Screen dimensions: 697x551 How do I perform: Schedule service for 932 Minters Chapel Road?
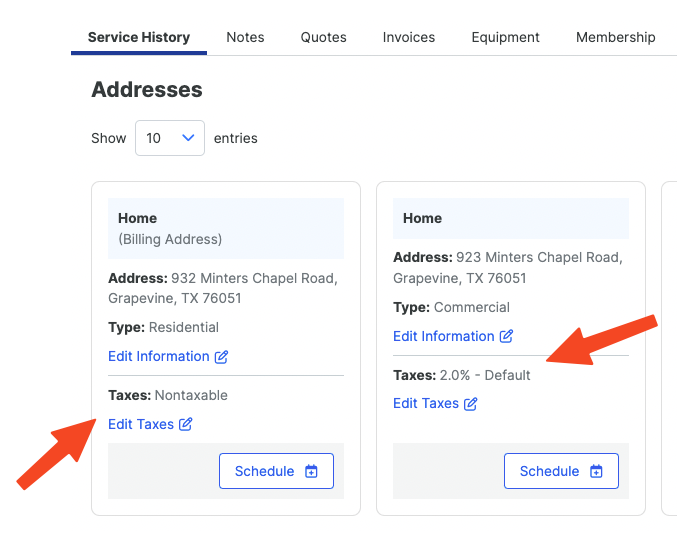coord(276,471)
